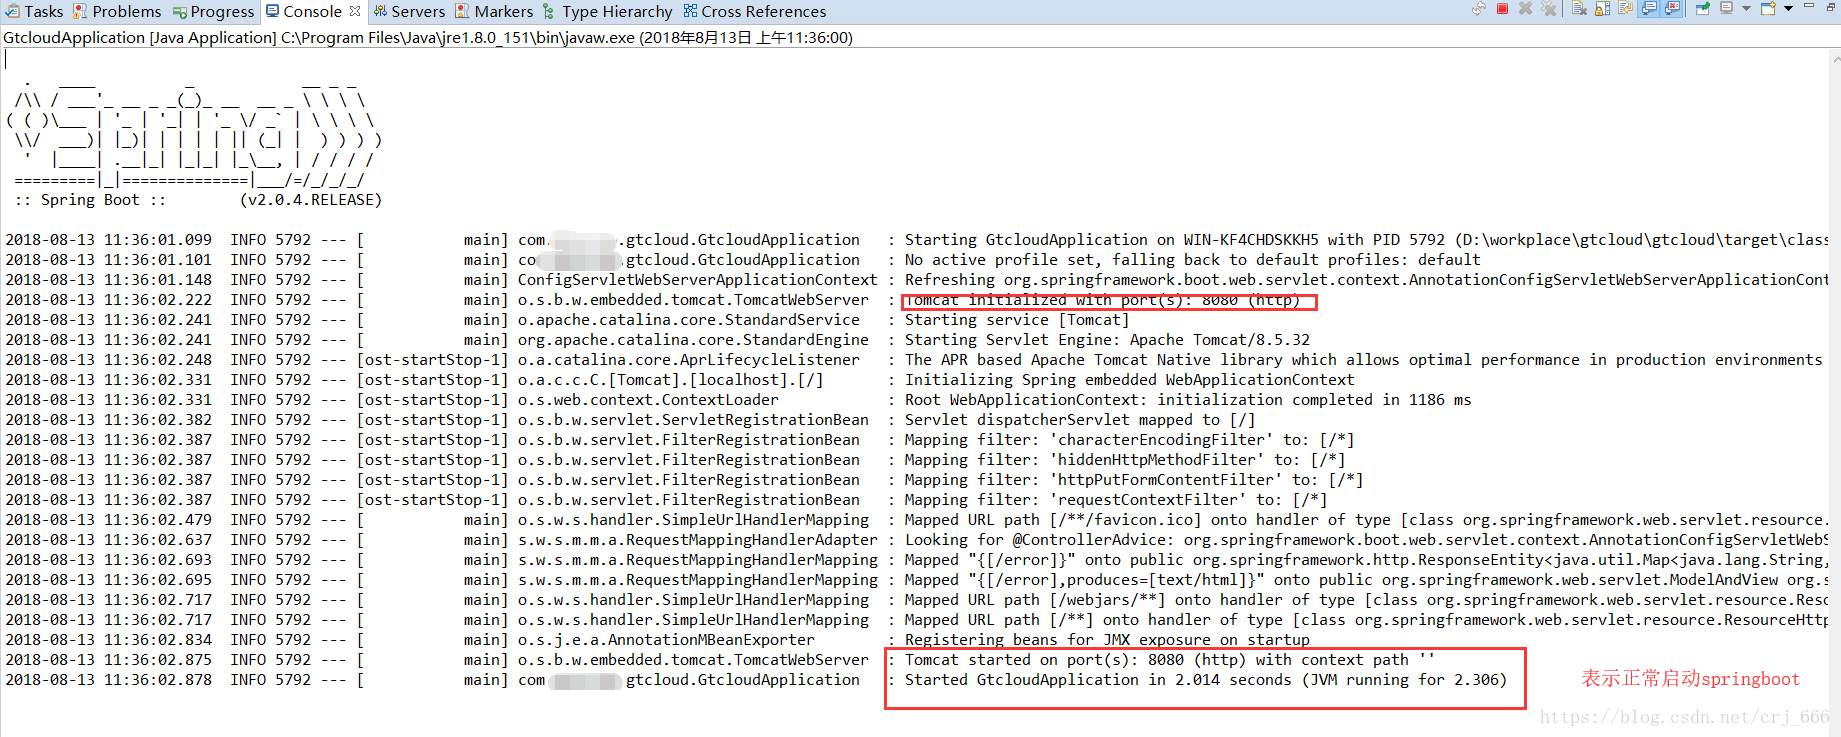Click the 'requestContextFilter' mapping filter line
This screenshot has height=737, width=1841.
pyautogui.click(x=1116, y=500)
